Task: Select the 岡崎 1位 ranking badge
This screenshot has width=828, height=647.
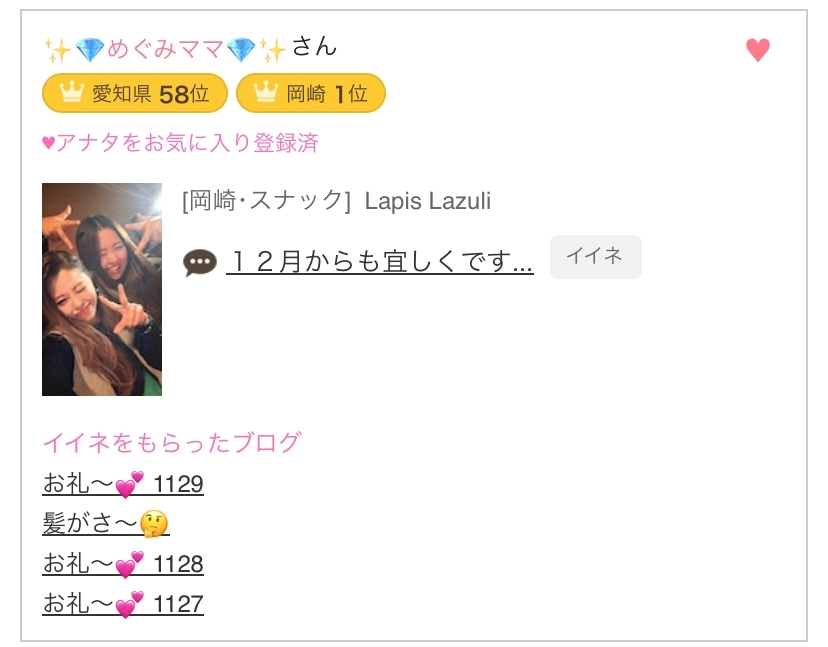Action: [x=310, y=93]
